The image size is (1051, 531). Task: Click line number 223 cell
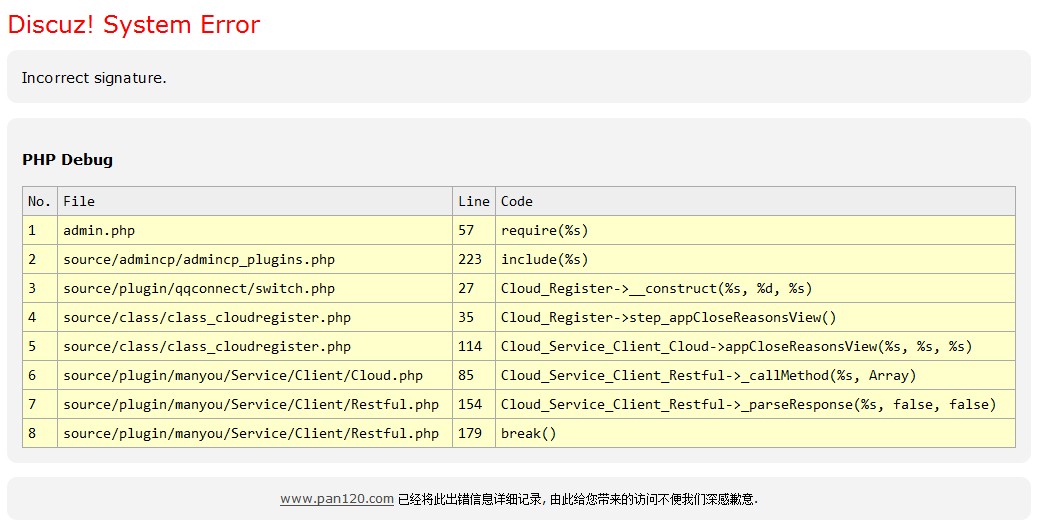tap(470, 259)
